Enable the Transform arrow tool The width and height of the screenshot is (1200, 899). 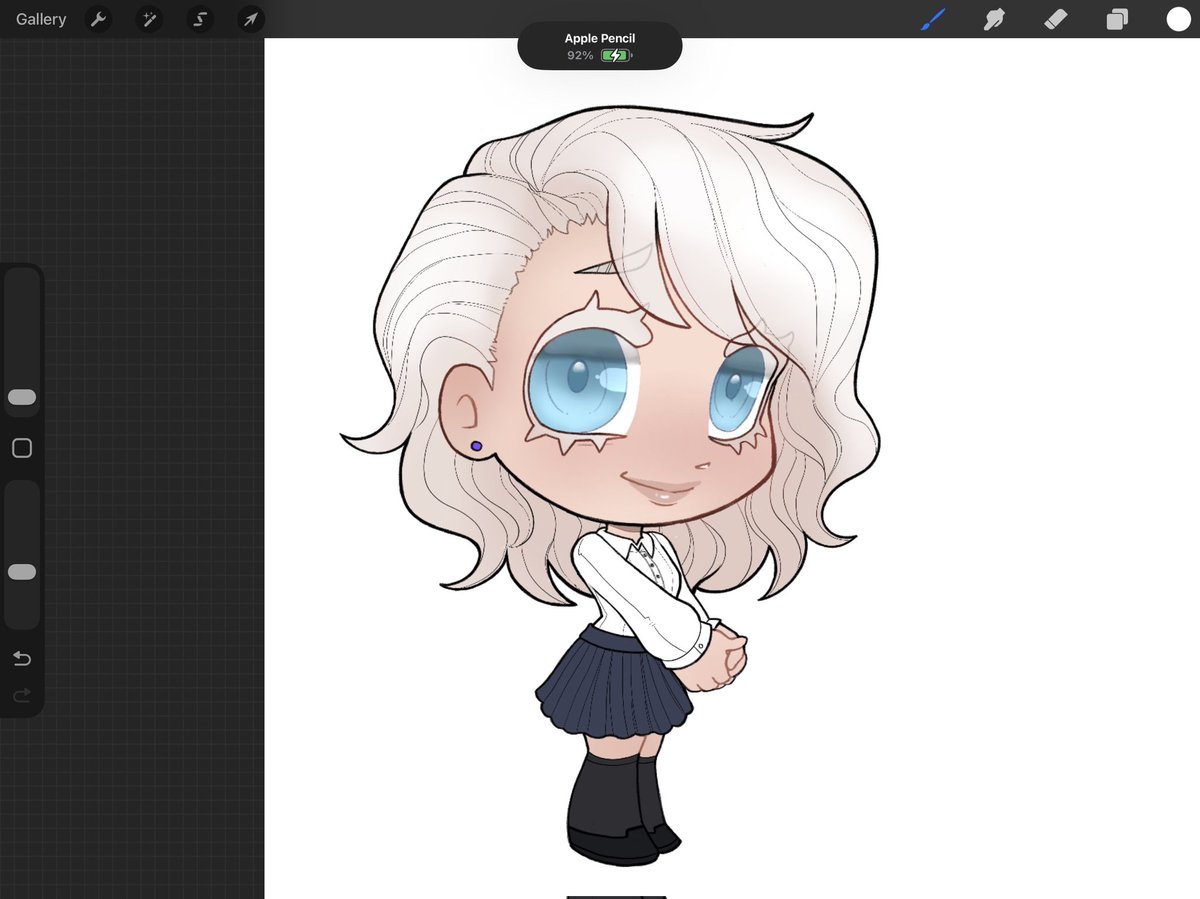pos(250,19)
